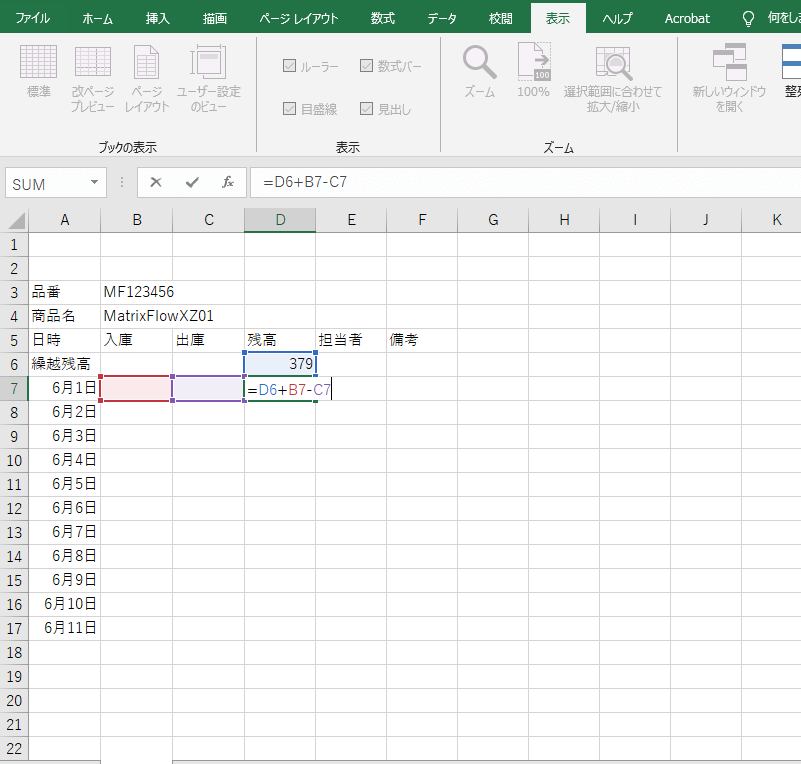
Task: Click the 6月8日 date cell
Action: coord(64,556)
